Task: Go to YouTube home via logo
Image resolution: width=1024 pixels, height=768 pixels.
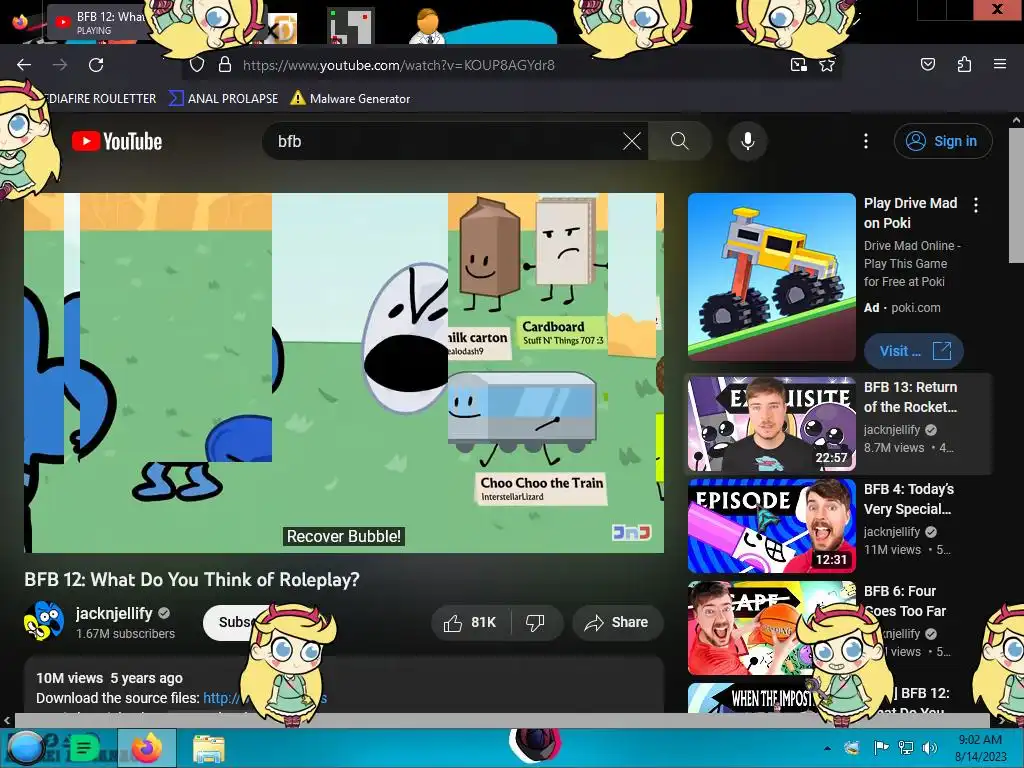Action: click(117, 141)
